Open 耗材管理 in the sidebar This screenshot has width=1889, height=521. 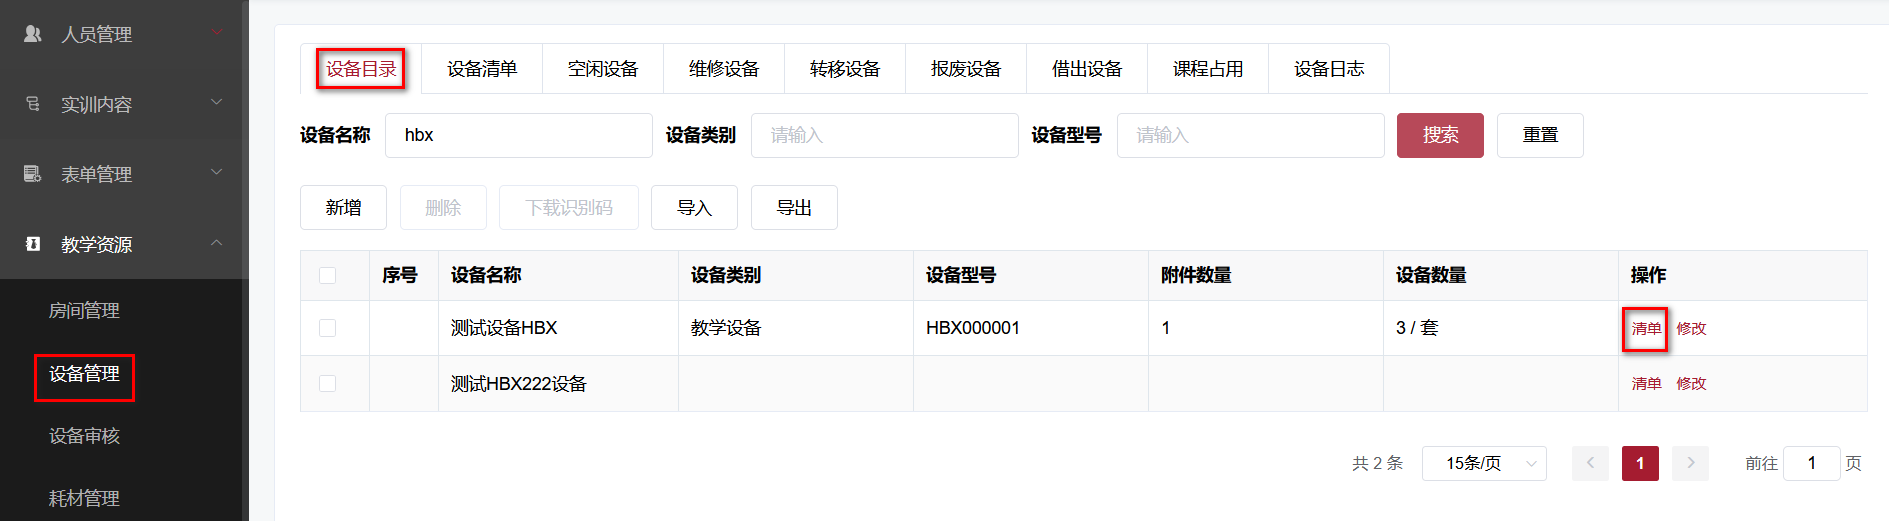pyautogui.click(x=84, y=498)
